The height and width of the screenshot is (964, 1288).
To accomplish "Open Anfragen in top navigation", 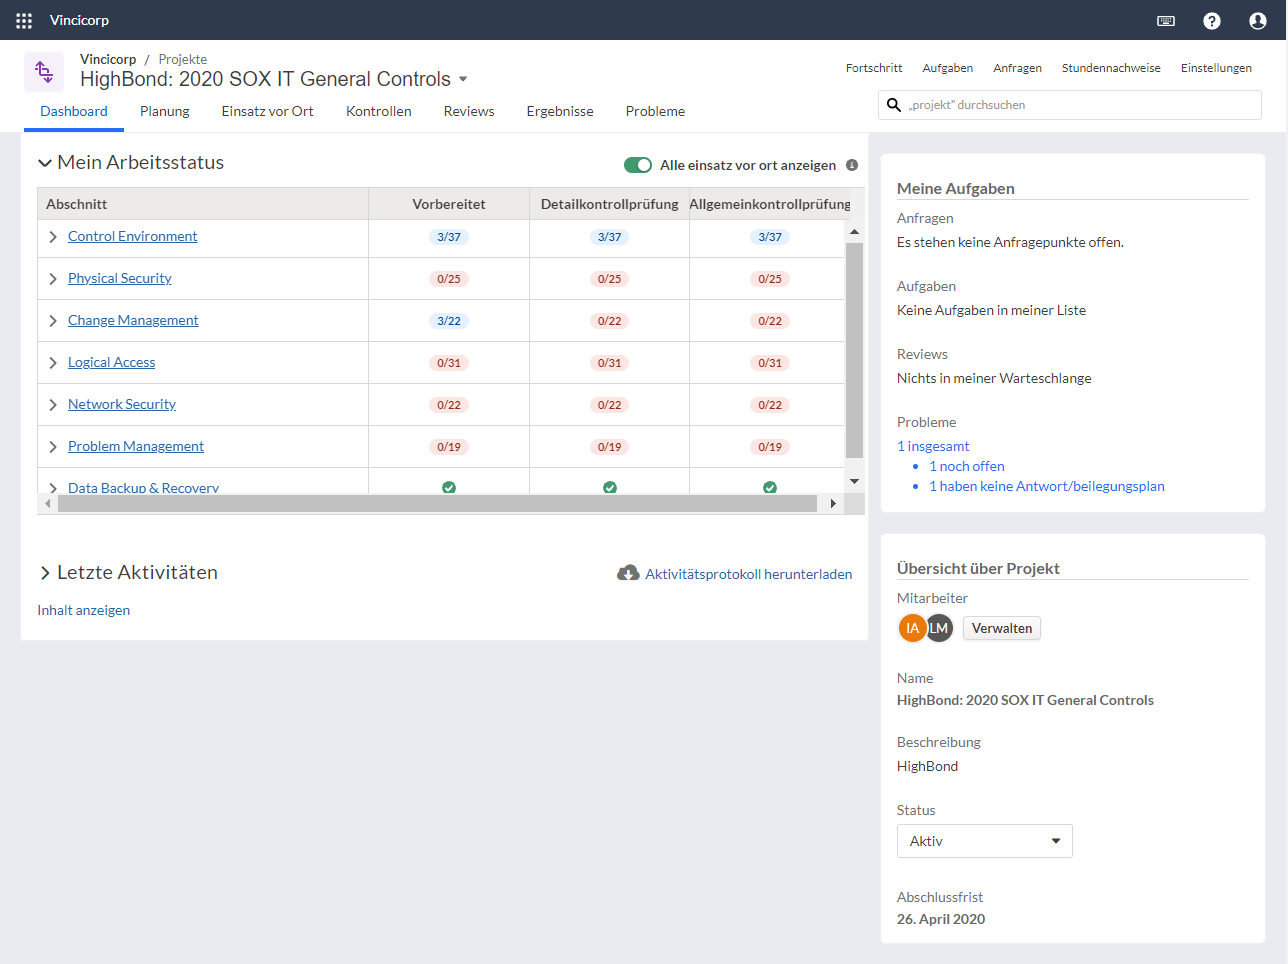I will 1017,68.
